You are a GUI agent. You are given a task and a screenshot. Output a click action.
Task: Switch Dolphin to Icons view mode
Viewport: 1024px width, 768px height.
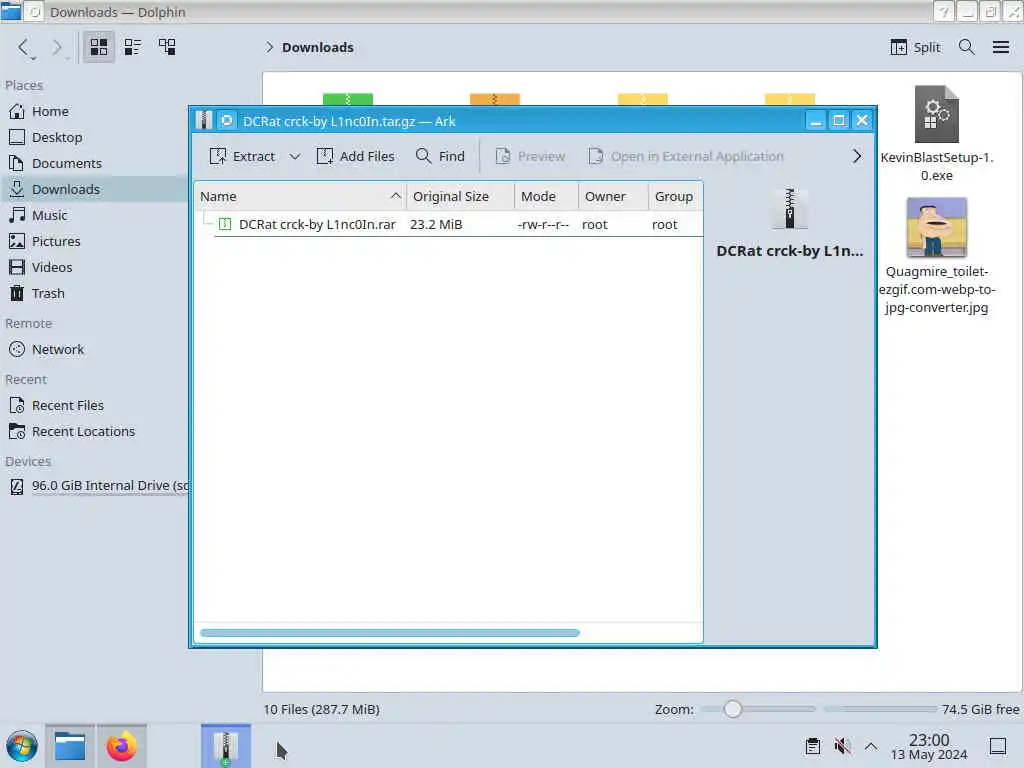(99, 47)
